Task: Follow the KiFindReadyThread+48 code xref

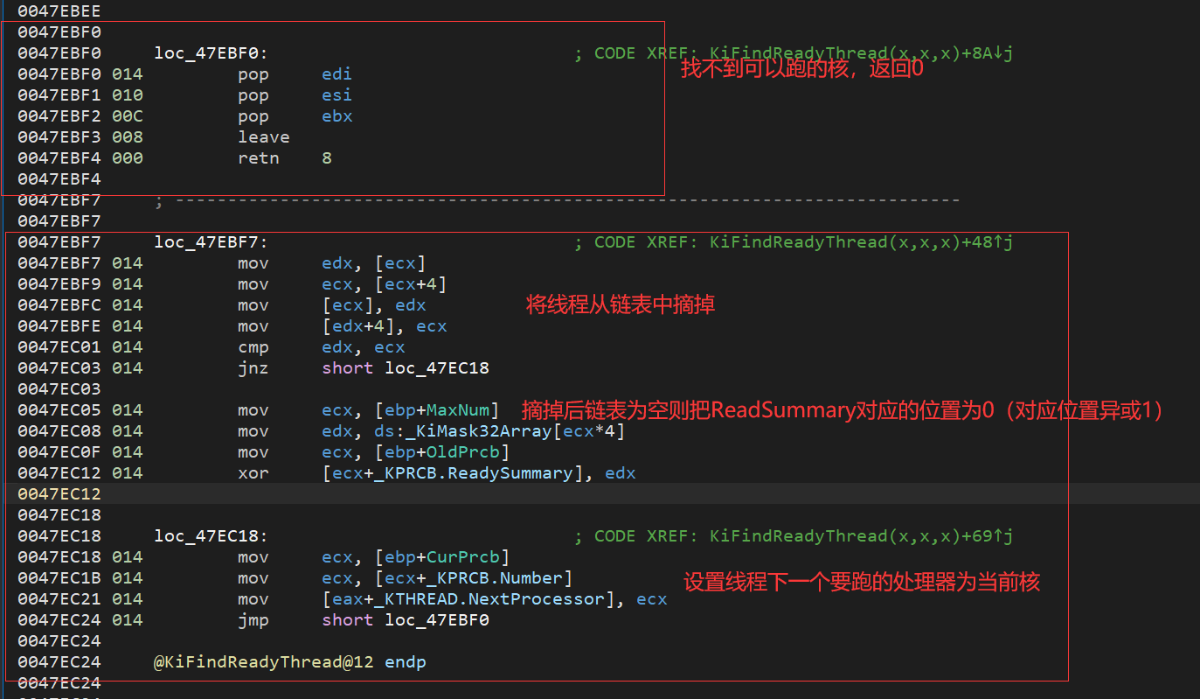Action: [x=862, y=242]
